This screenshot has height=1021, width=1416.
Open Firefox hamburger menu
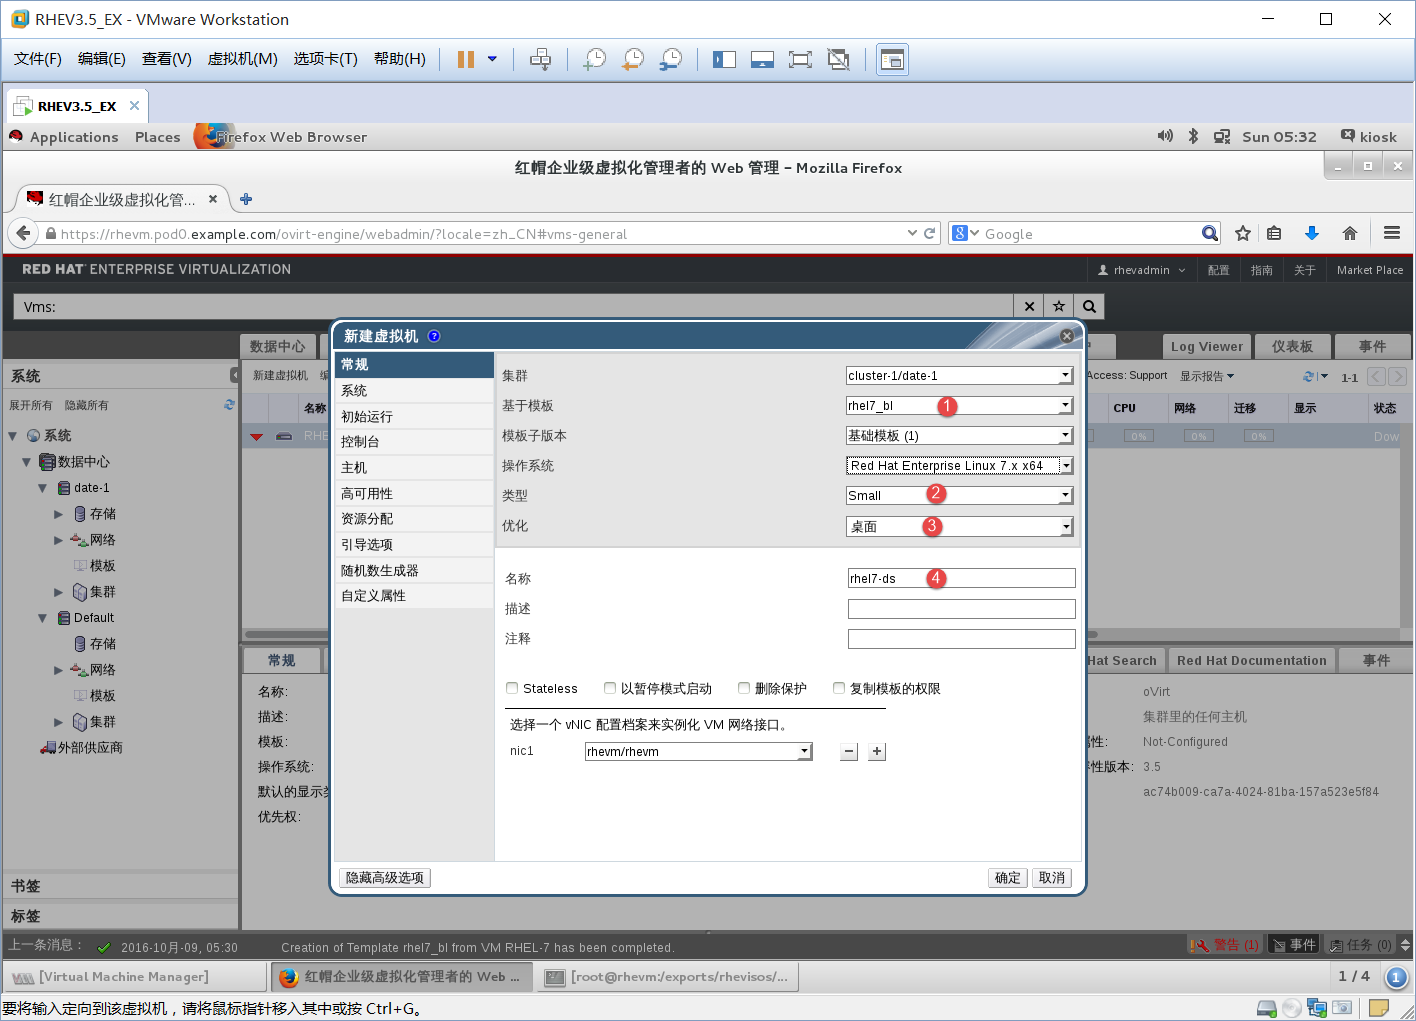click(x=1391, y=233)
